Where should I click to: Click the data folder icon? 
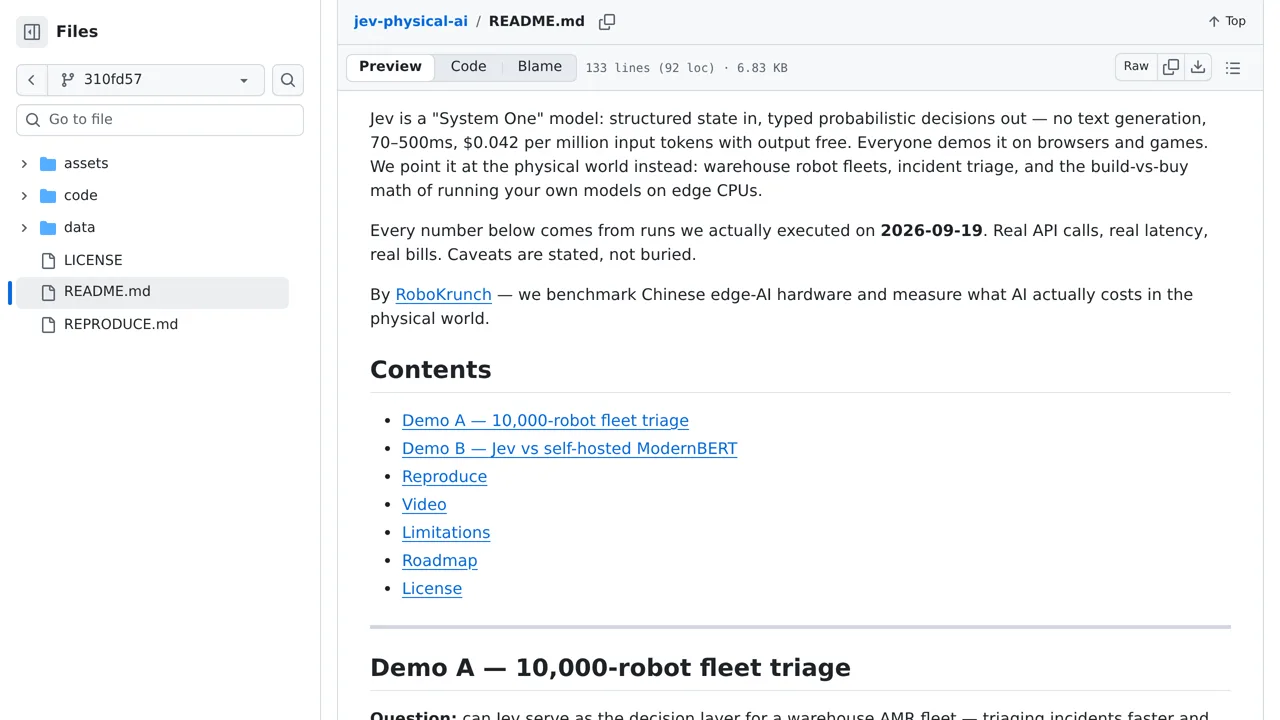48,227
